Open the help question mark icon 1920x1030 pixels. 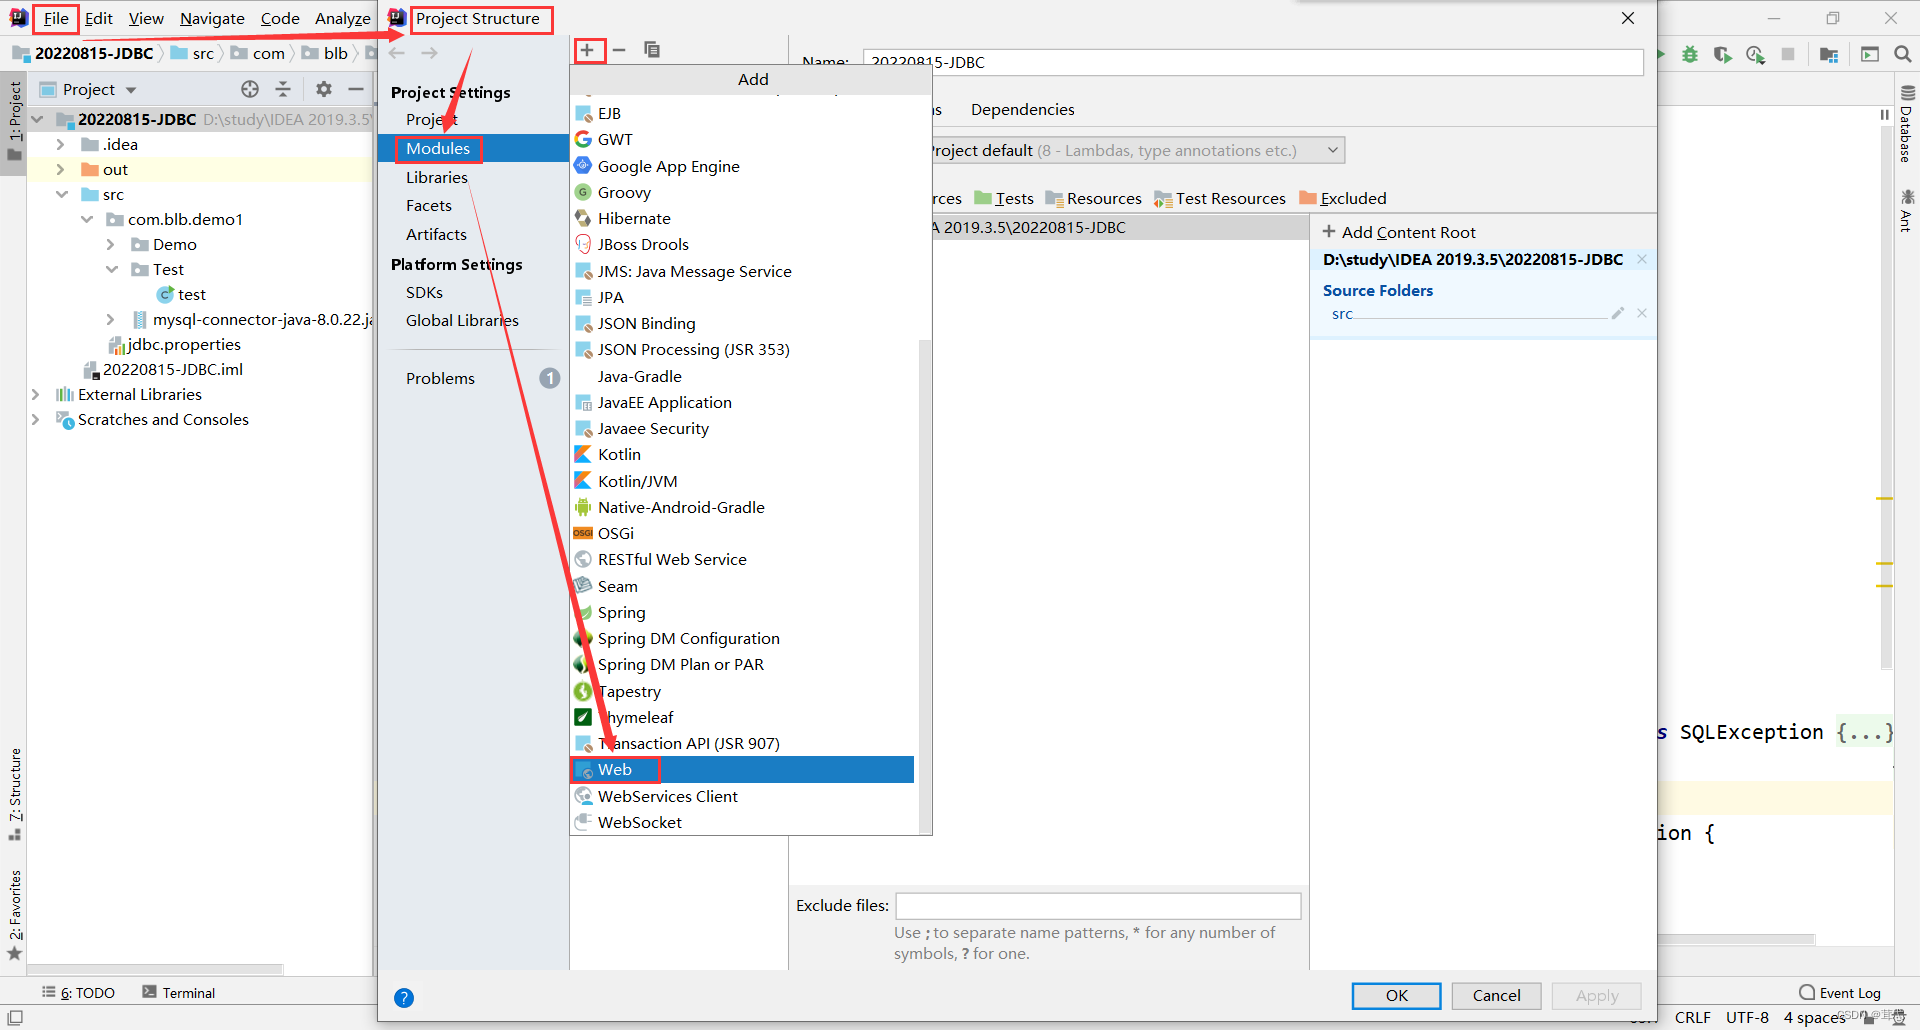point(404,997)
